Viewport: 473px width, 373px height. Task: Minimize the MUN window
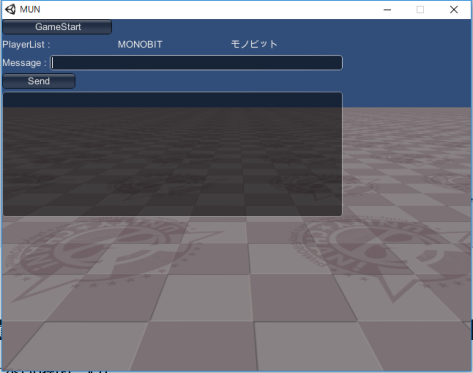(x=387, y=10)
